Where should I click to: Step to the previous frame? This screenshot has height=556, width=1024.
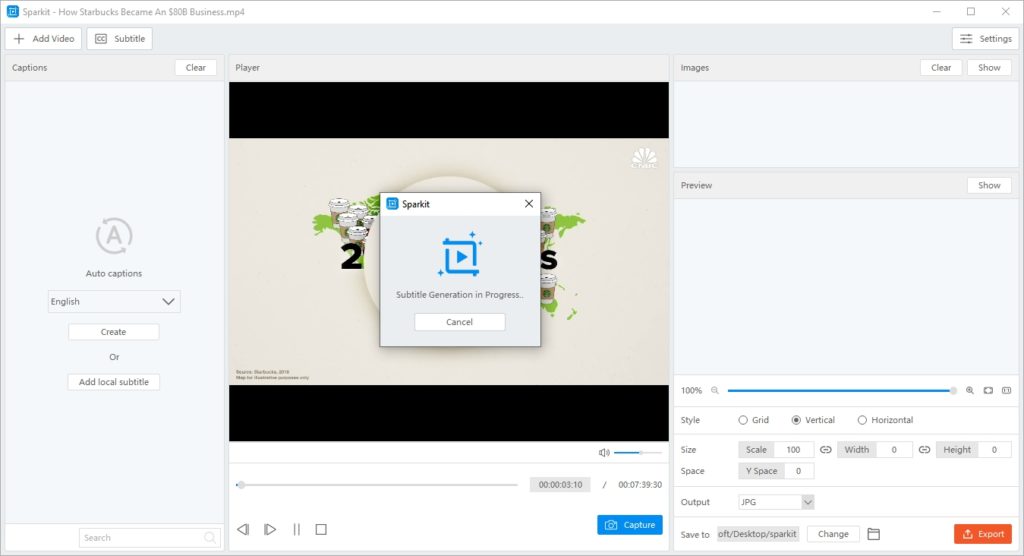[x=243, y=529]
